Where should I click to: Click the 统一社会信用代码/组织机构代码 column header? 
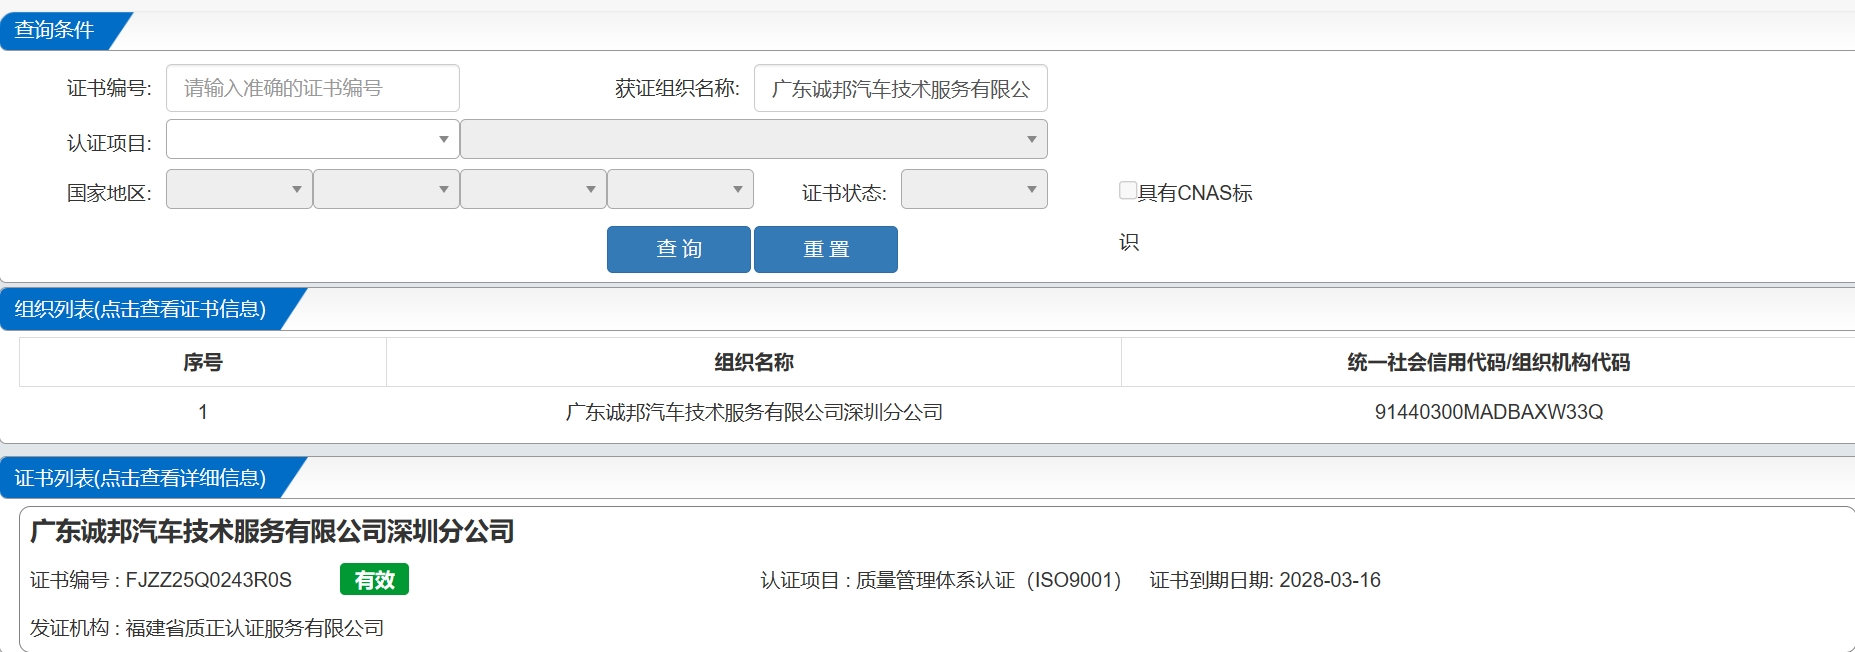(x=1488, y=362)
